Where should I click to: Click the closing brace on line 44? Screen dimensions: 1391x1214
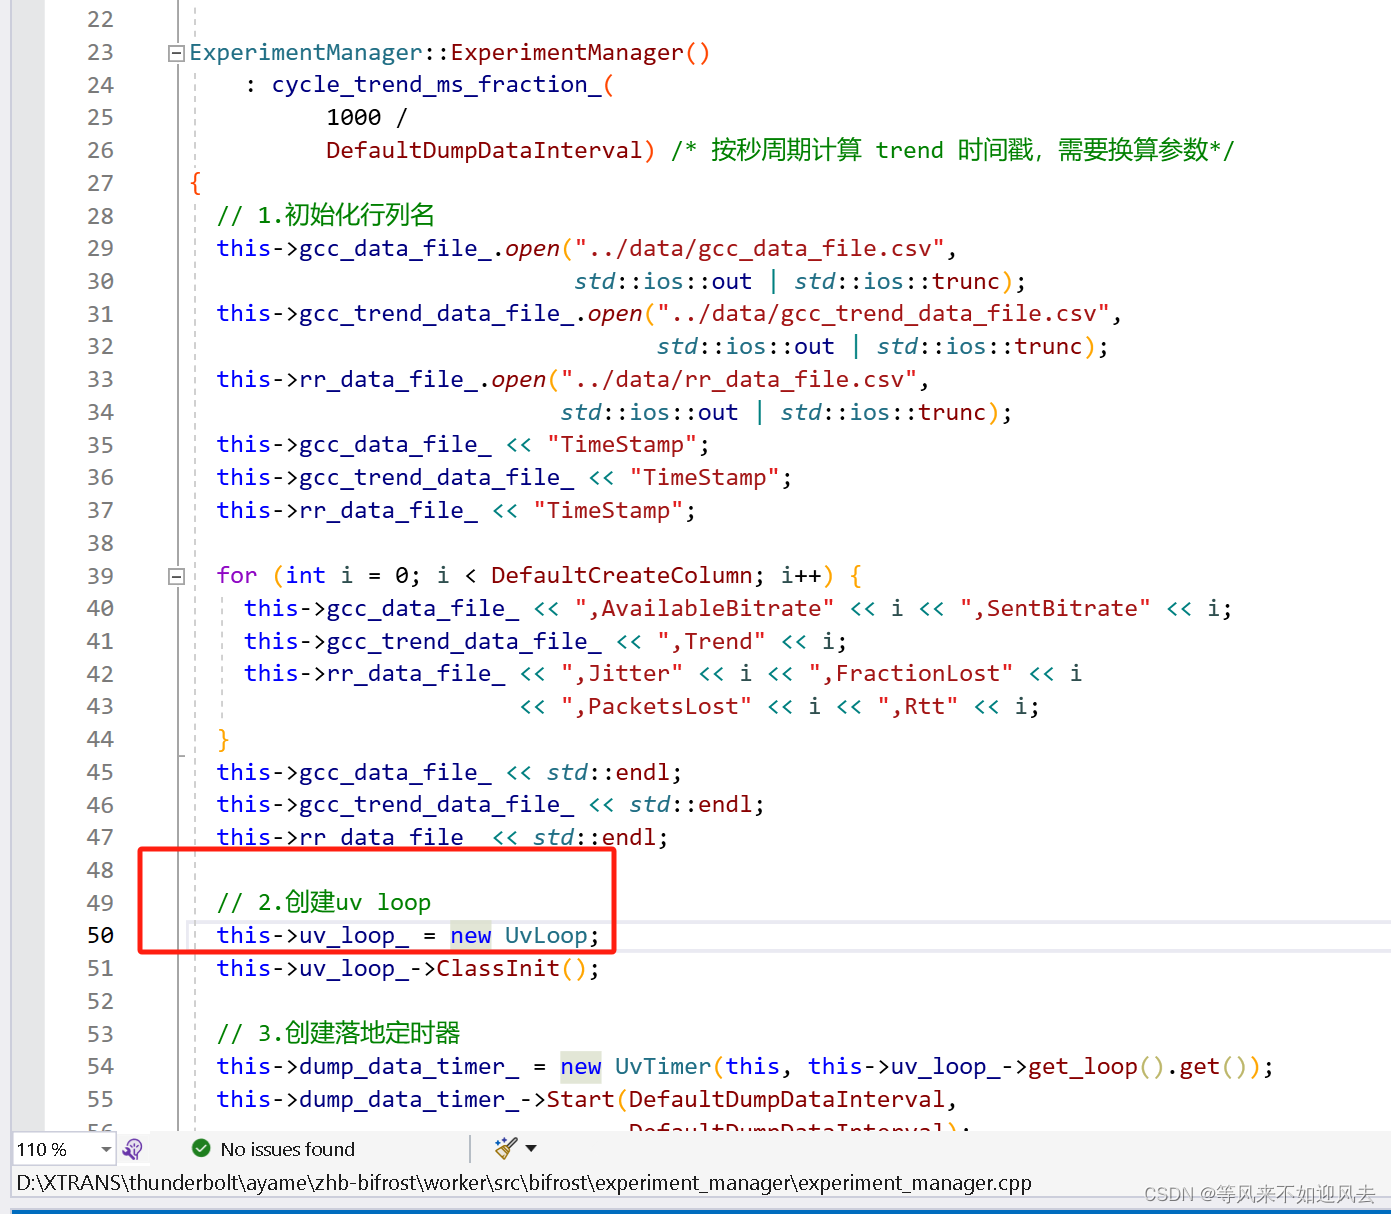pyautogui.click(x=223, y=739)
